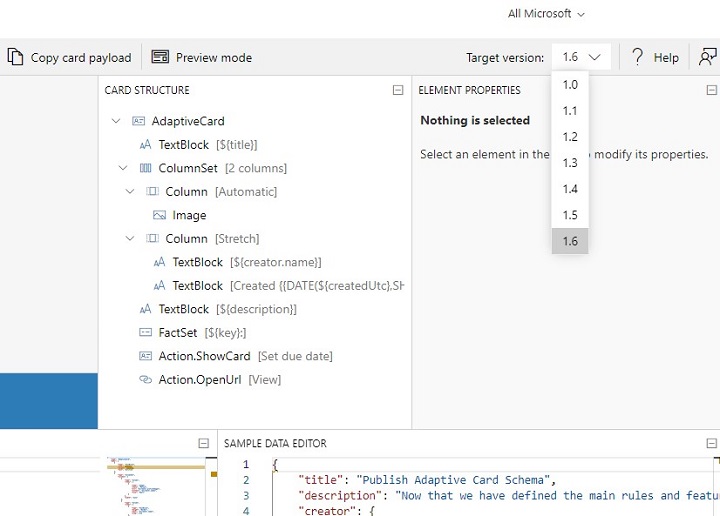Select the AdaptiveCard icon in tree
Image resolution: width=720 pixels, height=516 pixels.
[x=139, y=121]
